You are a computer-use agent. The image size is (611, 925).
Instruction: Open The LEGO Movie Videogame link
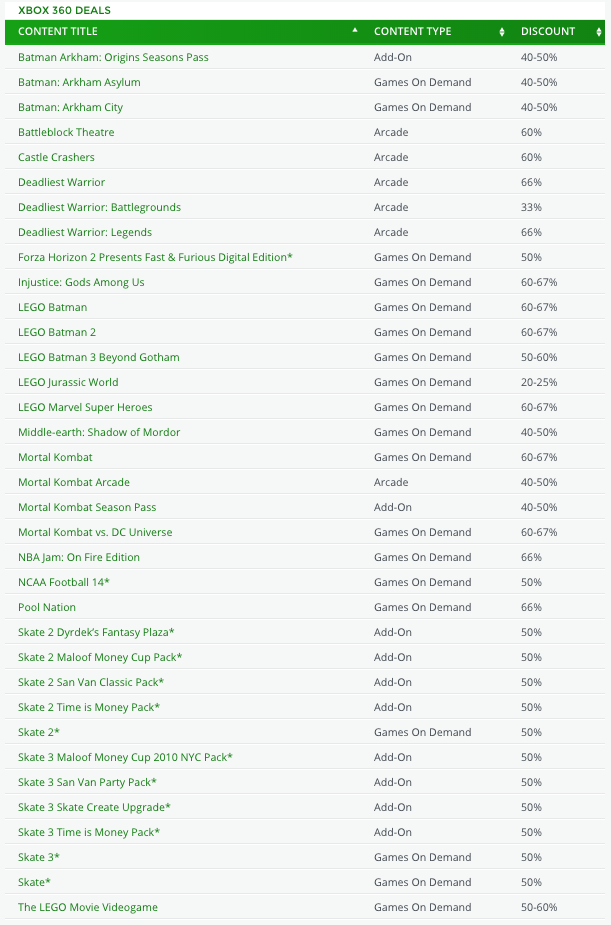(88, 907)
